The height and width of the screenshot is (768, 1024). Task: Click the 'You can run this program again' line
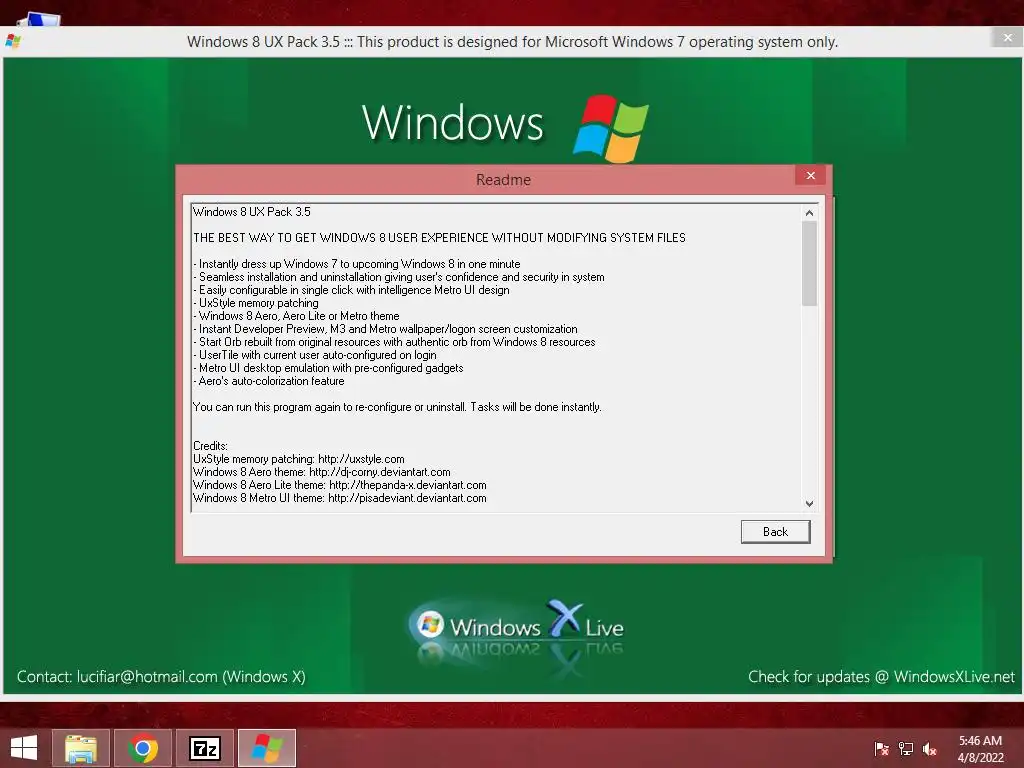(x=397, y=407)
